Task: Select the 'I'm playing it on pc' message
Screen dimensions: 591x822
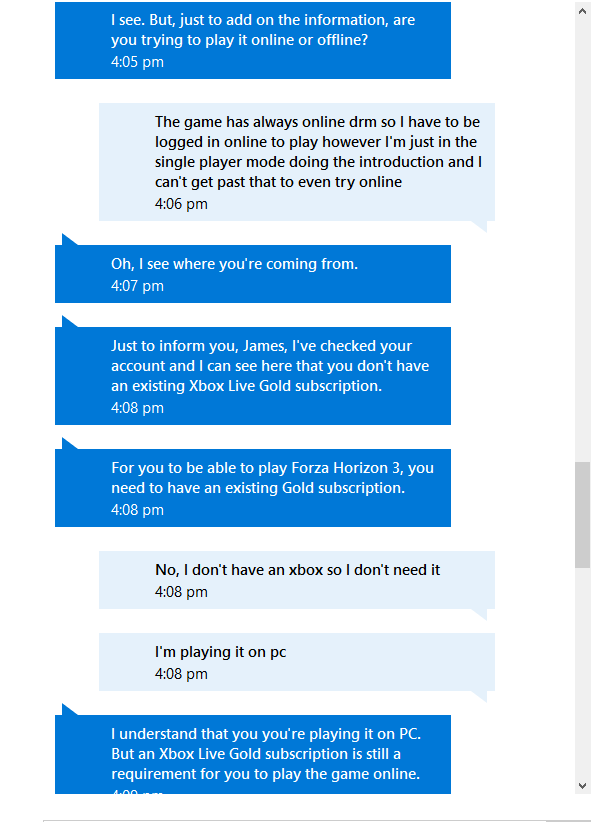Action: click(297, 662)
